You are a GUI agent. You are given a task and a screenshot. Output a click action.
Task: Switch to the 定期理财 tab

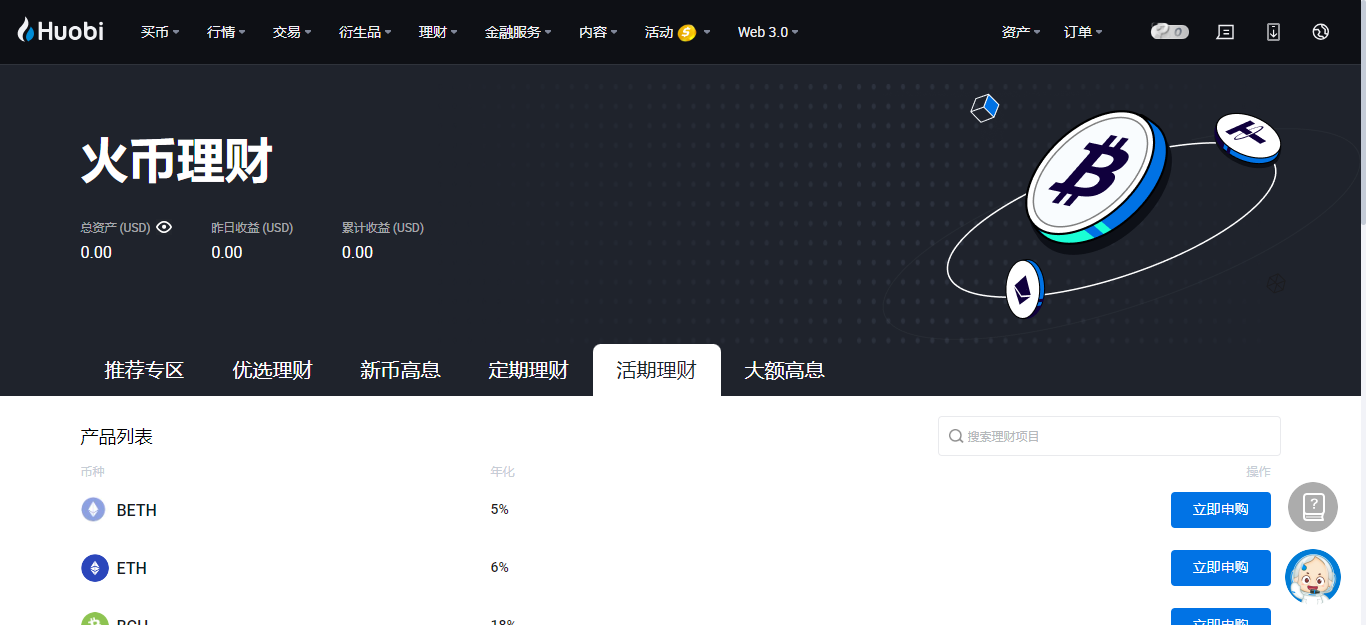529,370
